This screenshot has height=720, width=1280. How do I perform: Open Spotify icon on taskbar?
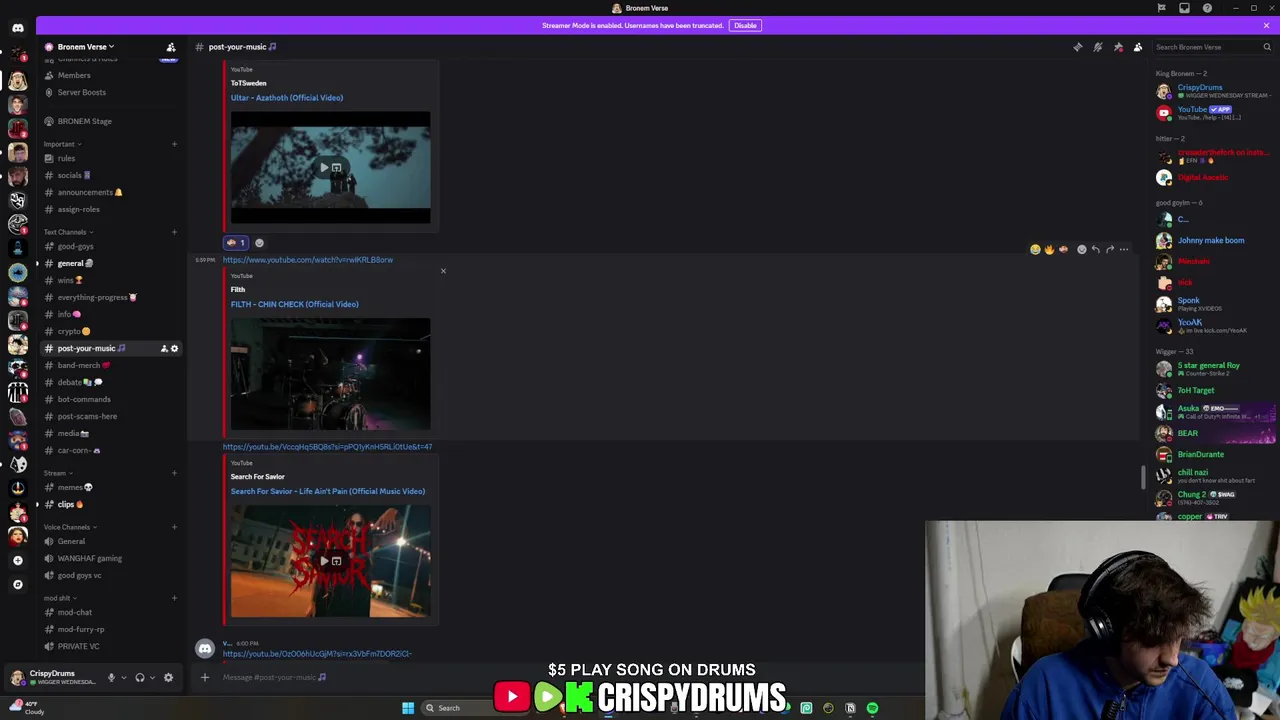click(872, 708)
